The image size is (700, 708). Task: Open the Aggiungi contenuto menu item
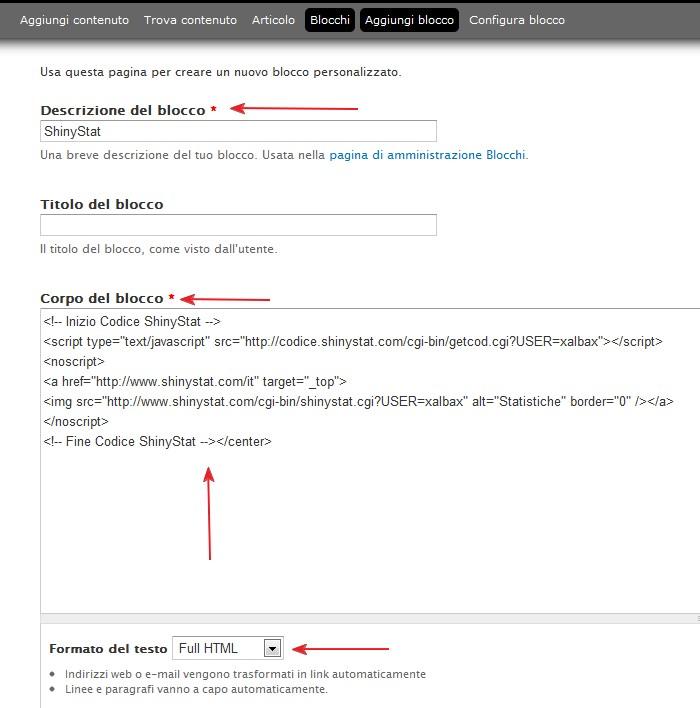75,20
